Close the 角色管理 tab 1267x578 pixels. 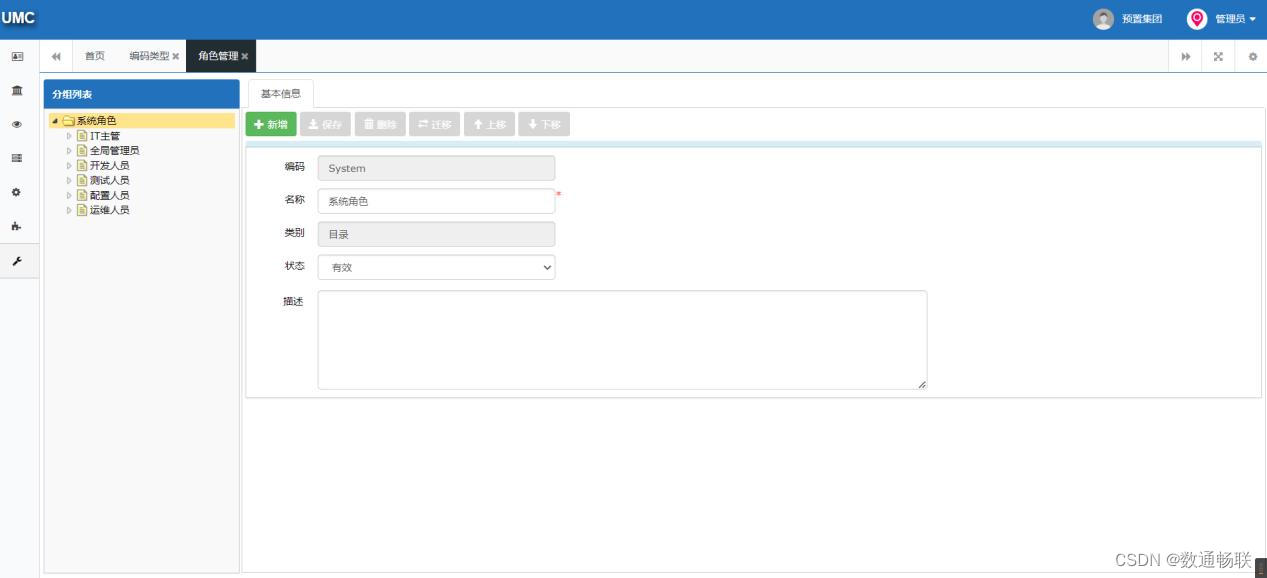click(245, 57)
